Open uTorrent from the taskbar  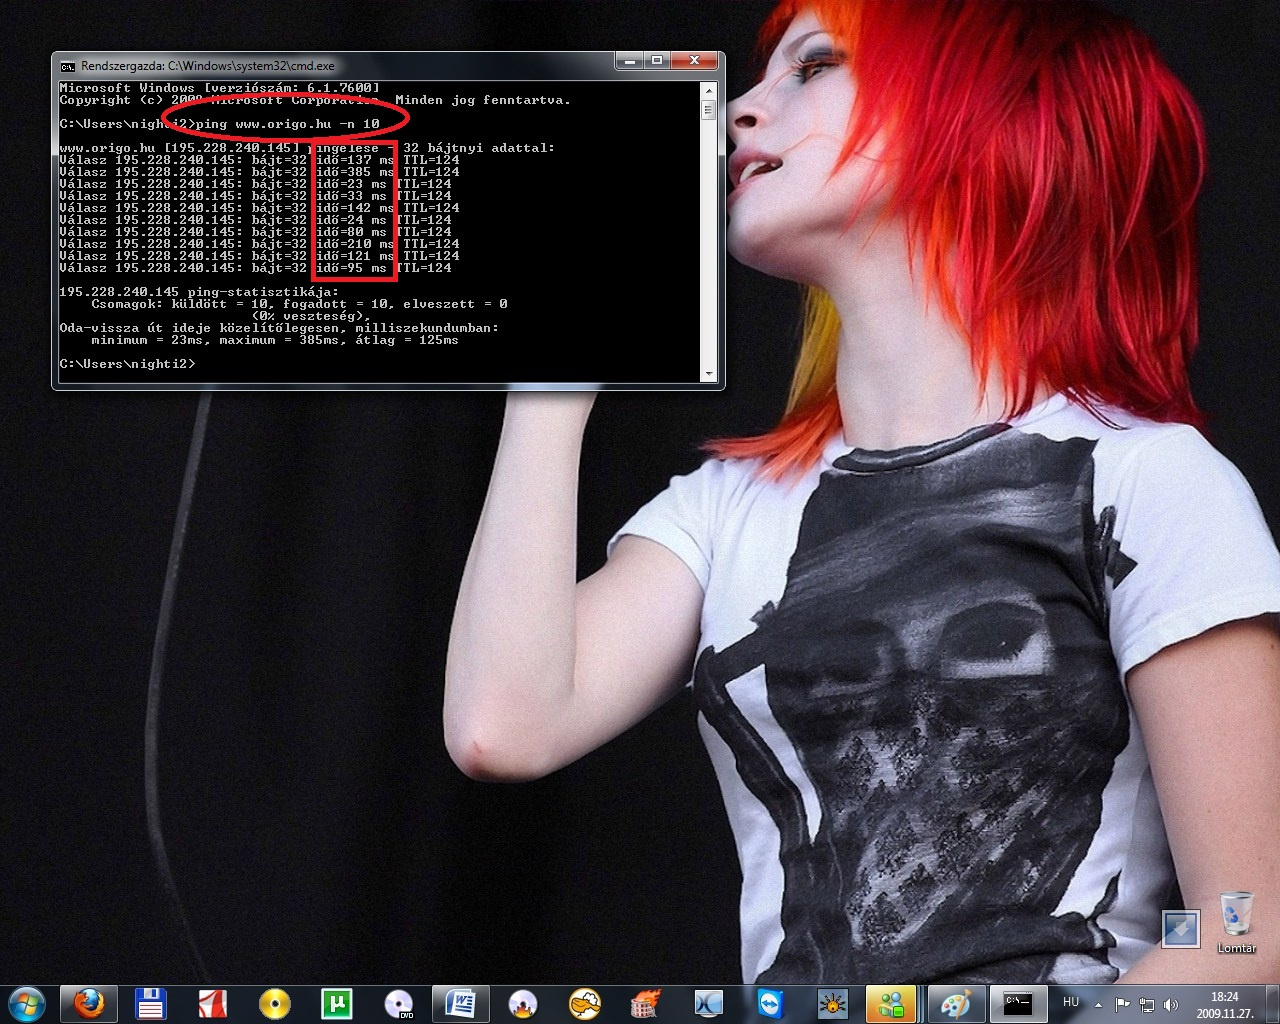pos(337,1003)
